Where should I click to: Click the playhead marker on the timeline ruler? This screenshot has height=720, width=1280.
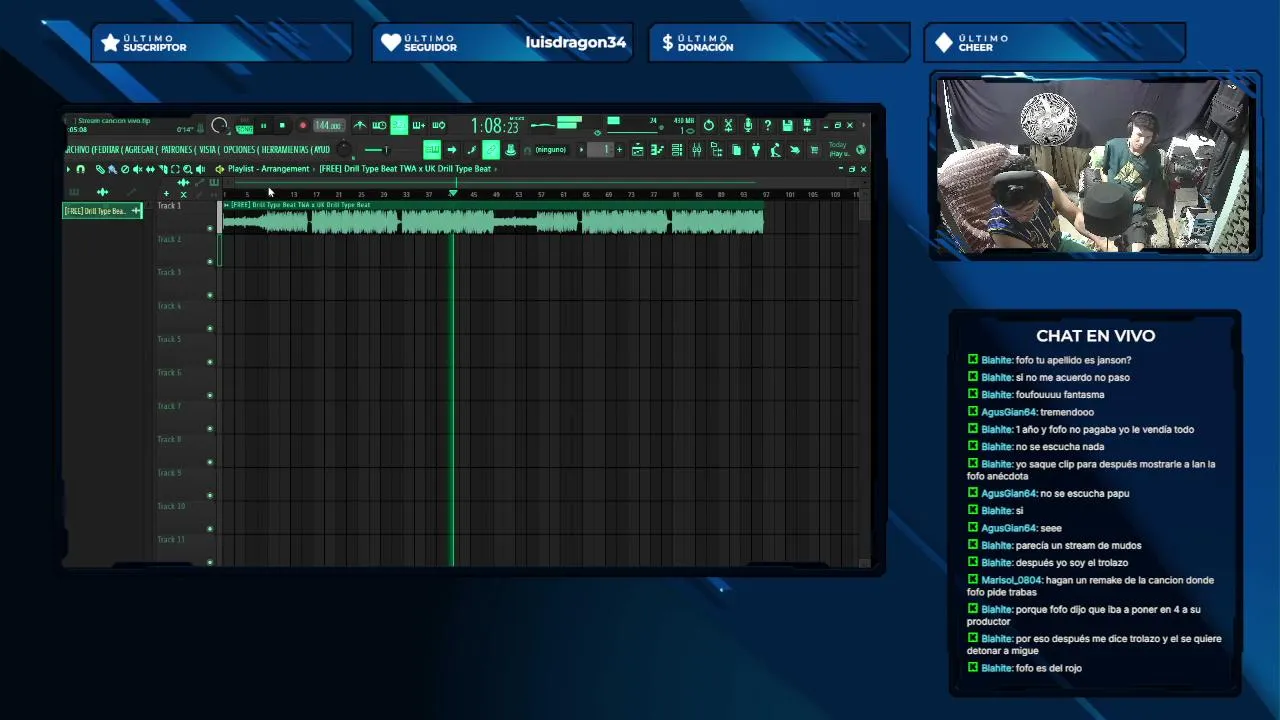click(452, 193)
